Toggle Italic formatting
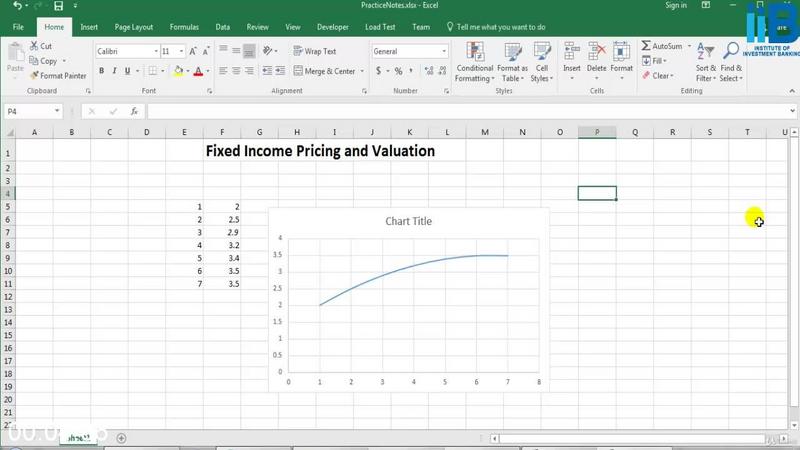This screenshot has height=450, width=800. (114, 71)
